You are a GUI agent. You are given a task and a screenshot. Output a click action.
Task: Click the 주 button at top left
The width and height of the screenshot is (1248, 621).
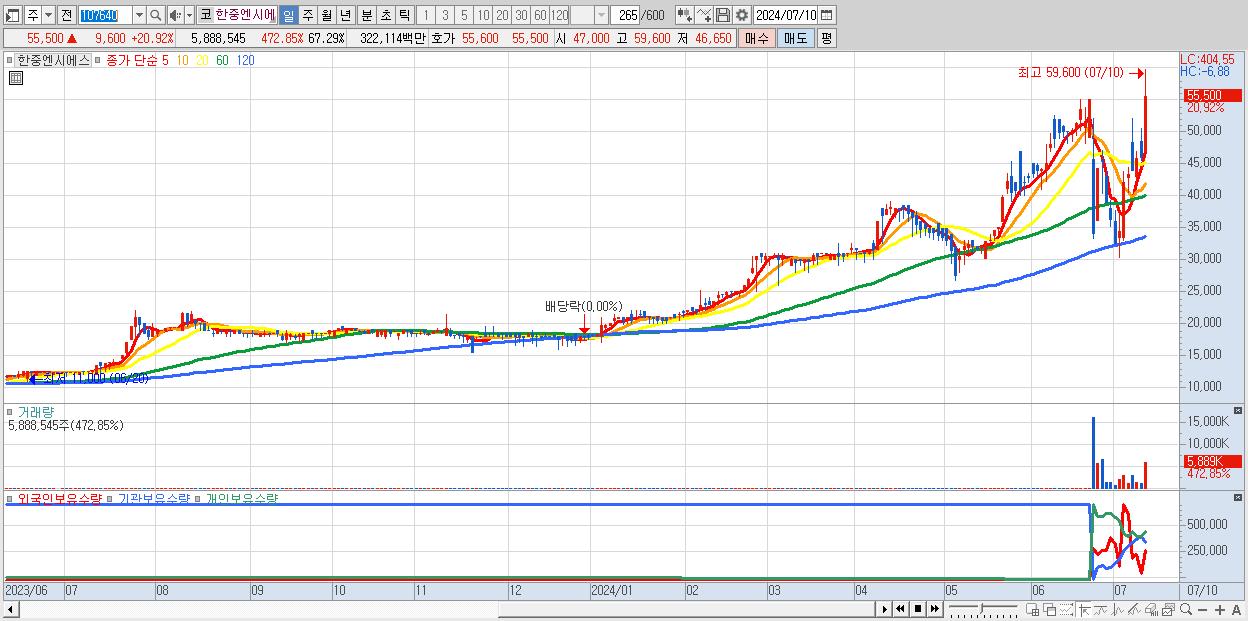click(33, 15)
